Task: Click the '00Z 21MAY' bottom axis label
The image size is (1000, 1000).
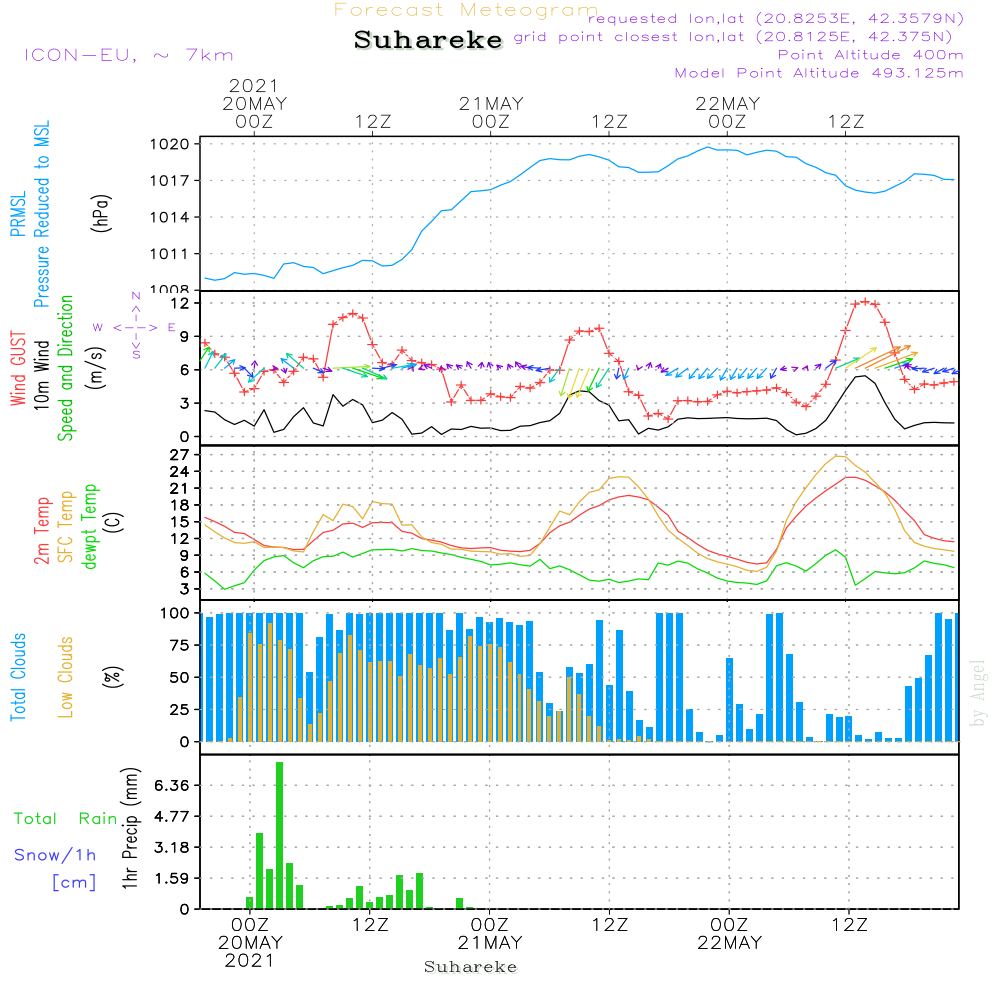Action: 490,933
